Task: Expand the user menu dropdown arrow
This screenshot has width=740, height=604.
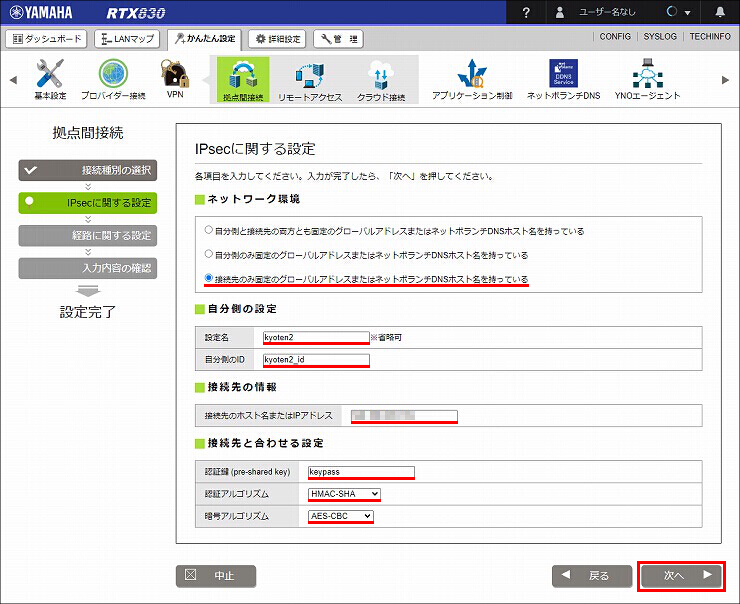Action: pos(687,13)
